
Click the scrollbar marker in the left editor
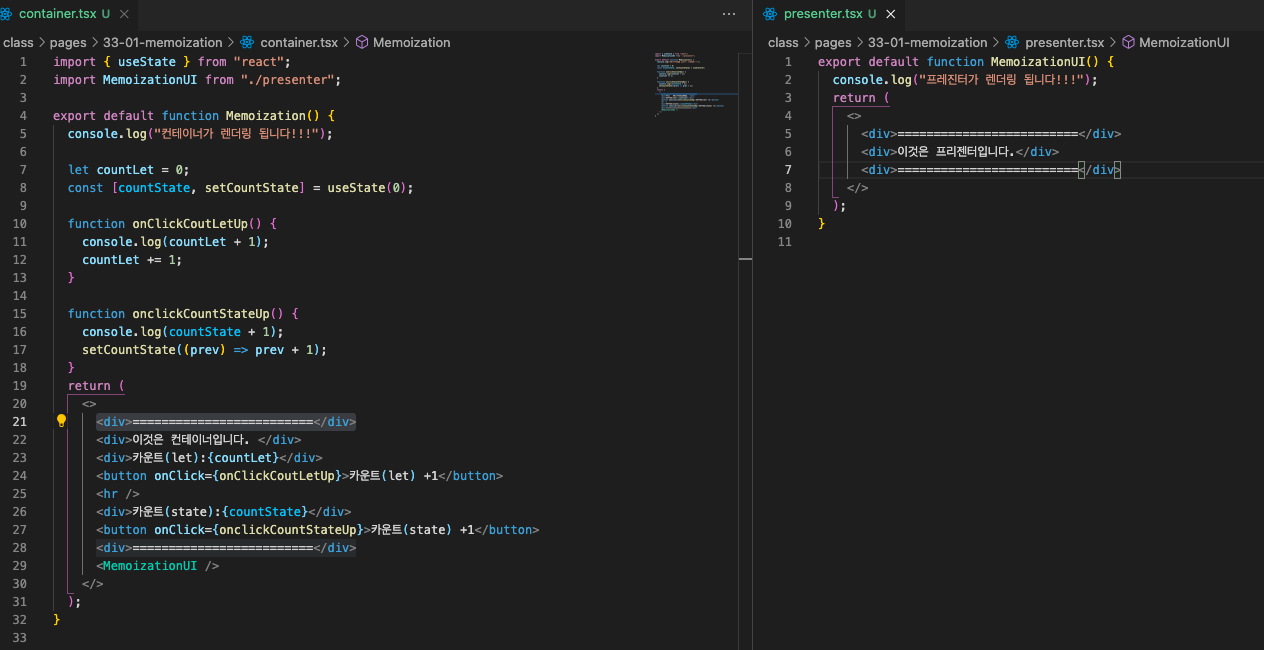tap(744, 259)
